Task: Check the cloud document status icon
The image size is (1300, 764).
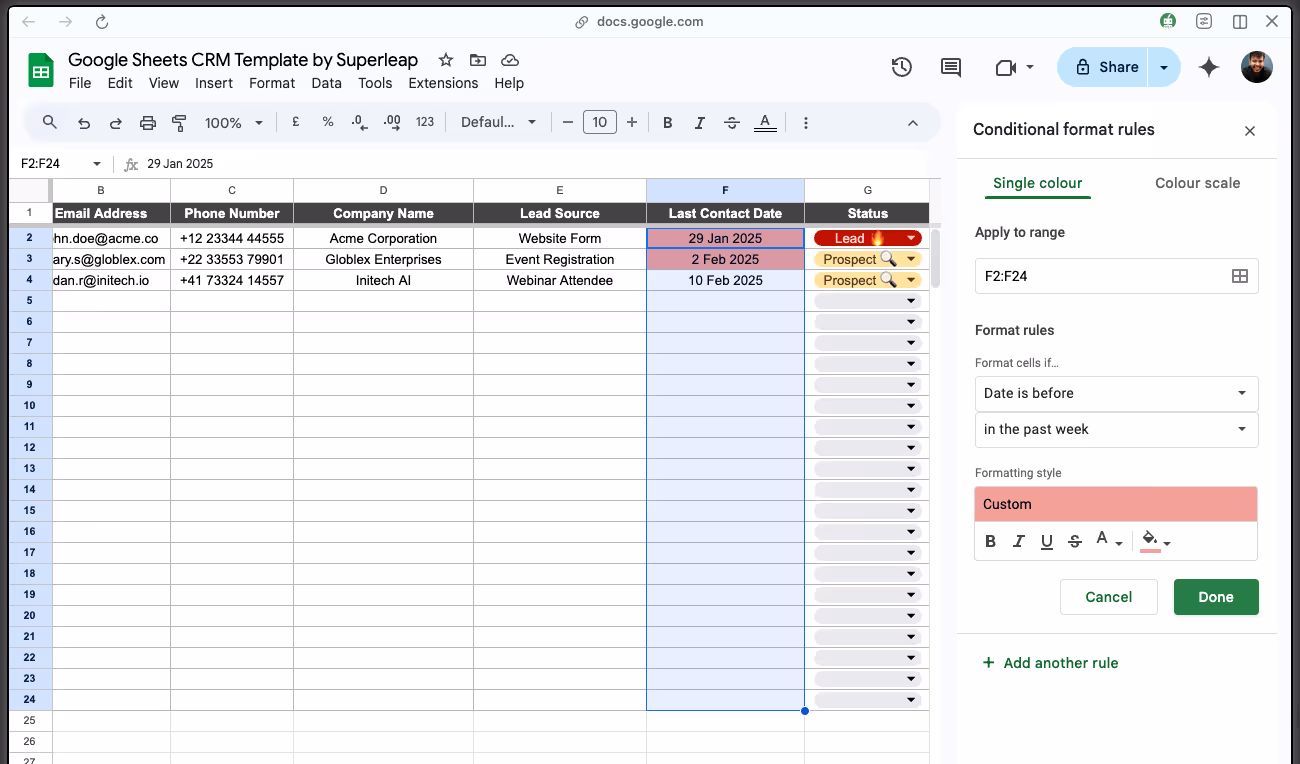Action: tap(510, 60)
